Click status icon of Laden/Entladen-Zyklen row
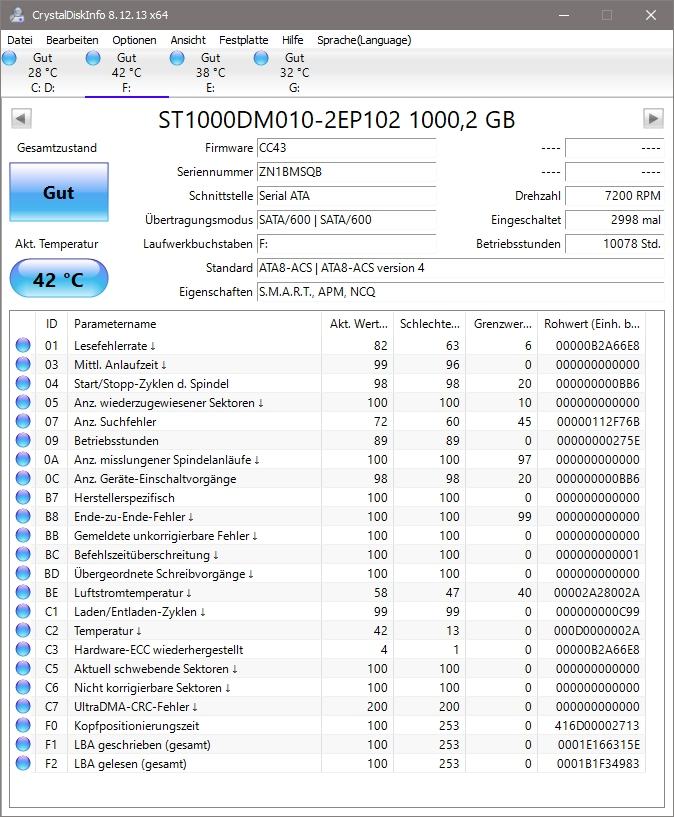 23,612
